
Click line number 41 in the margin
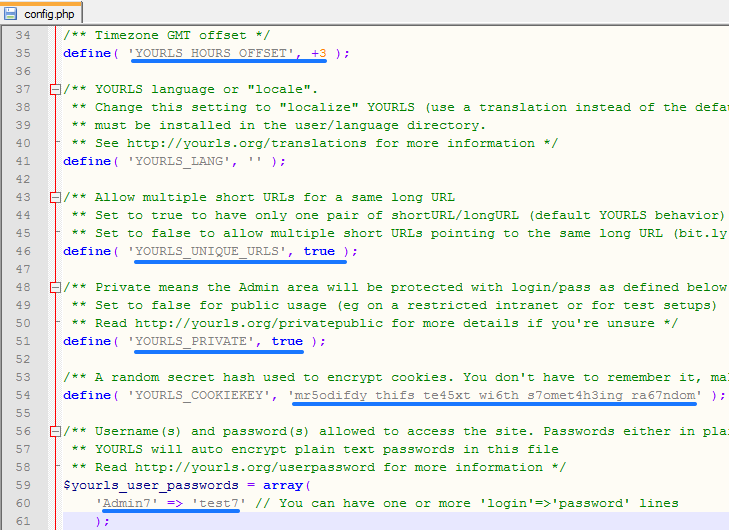(x=23, y=161)
